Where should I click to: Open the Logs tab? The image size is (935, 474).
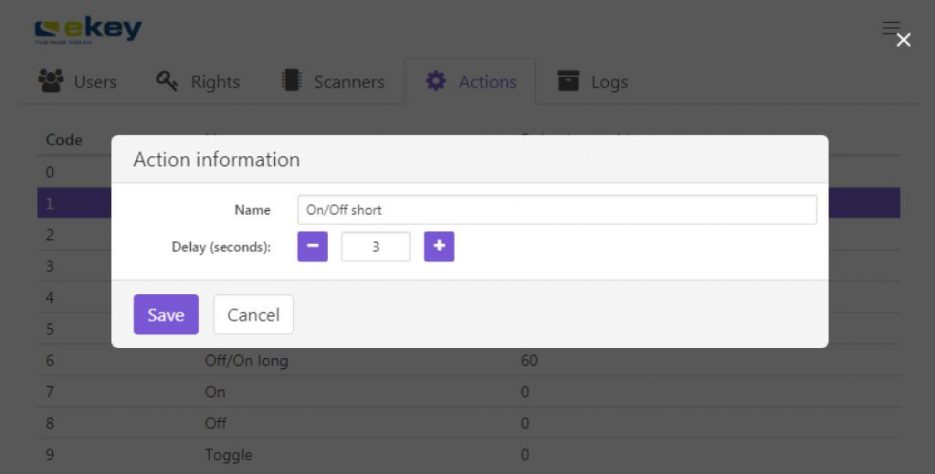pyautogui.click(x=592, y=81)
